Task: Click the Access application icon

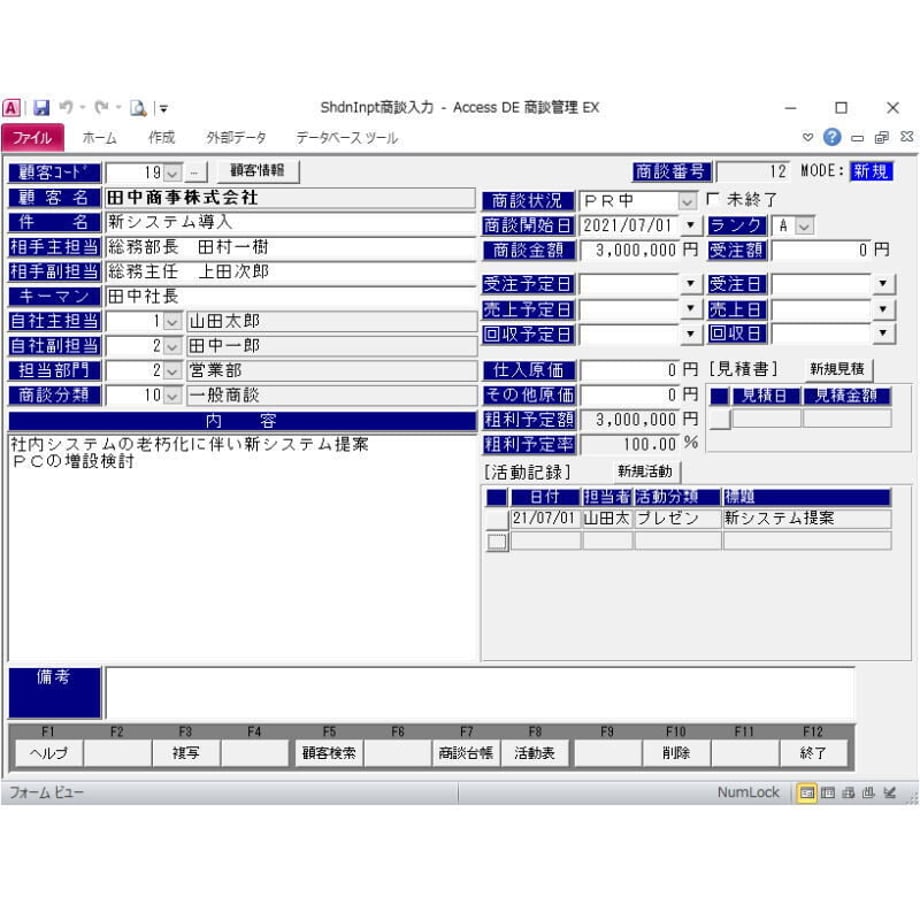Action: tap(12, 108)
